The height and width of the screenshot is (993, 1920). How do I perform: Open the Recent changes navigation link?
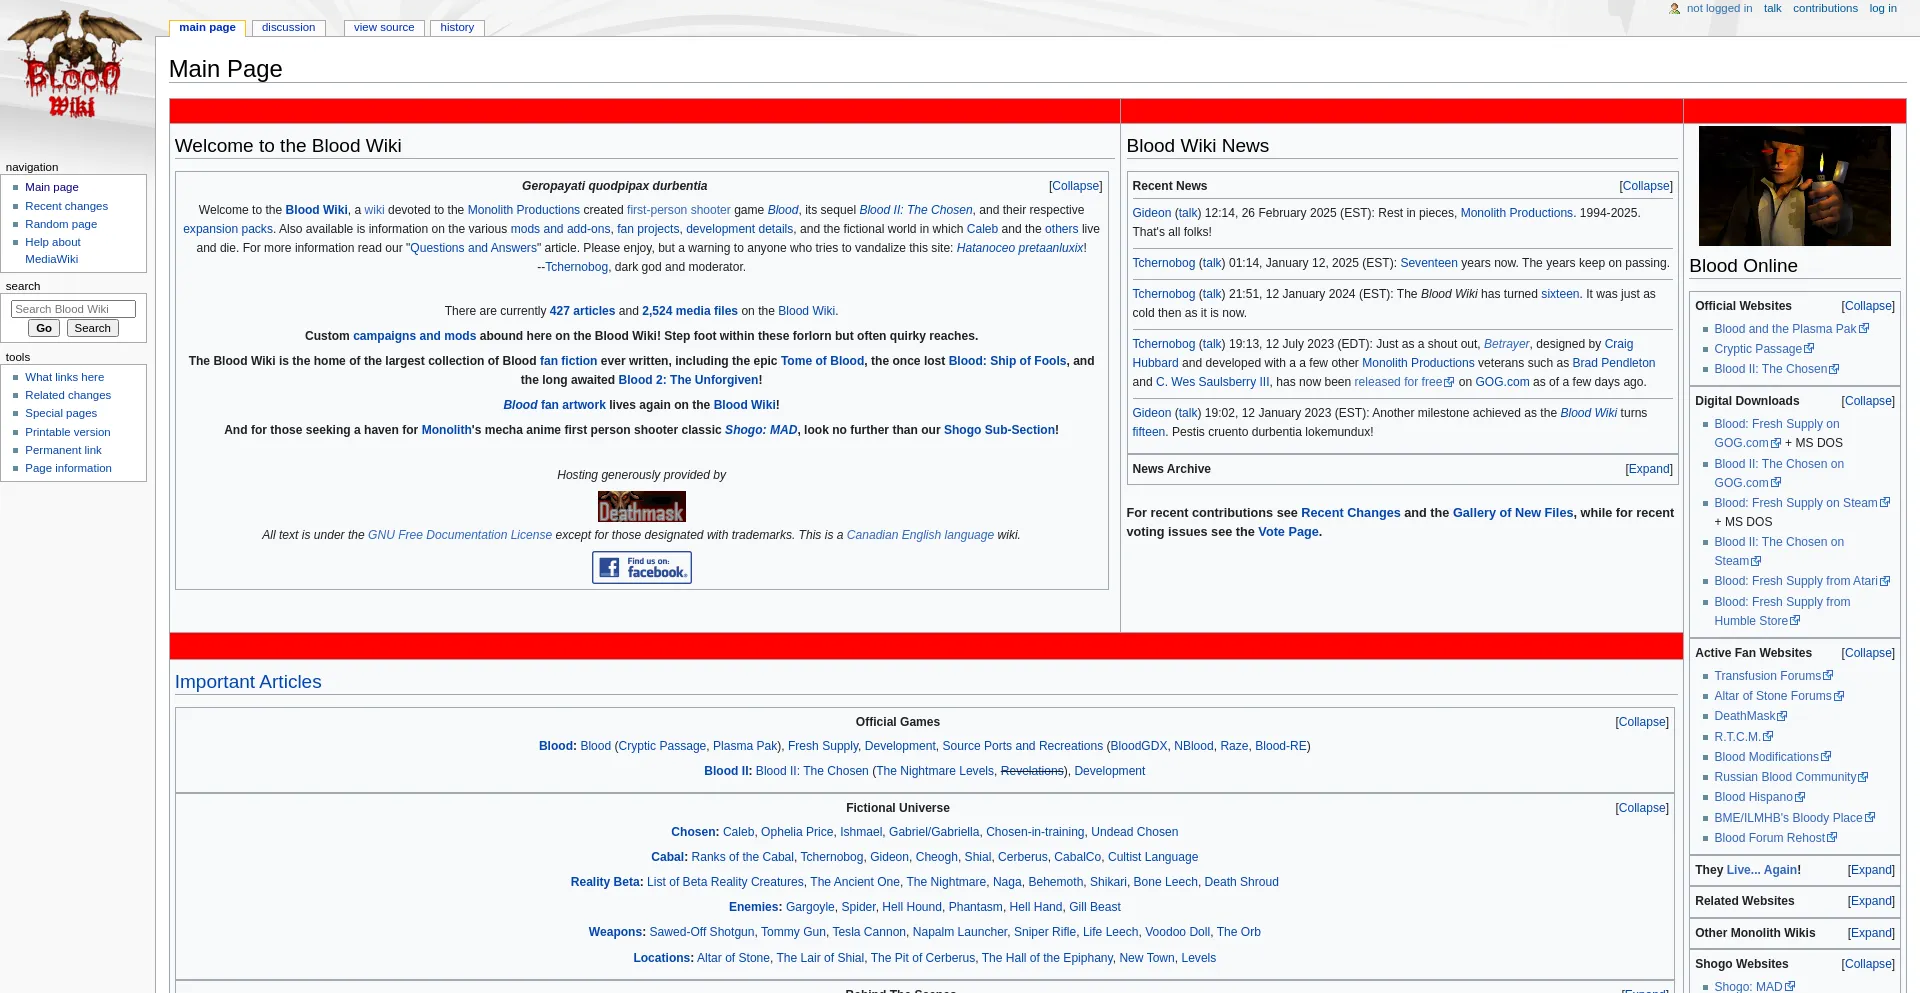point(66,206)
